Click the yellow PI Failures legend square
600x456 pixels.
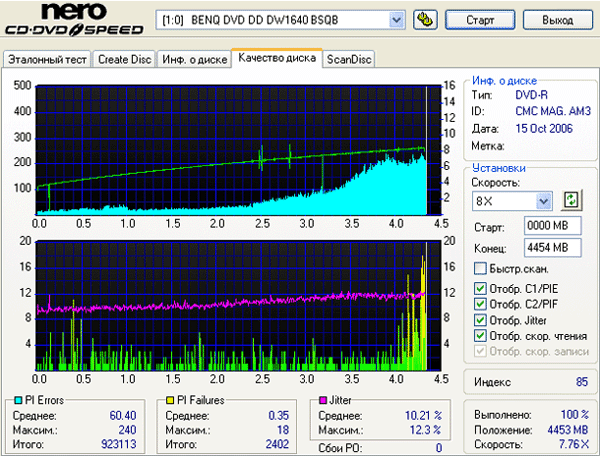click(x=171, y=400)
